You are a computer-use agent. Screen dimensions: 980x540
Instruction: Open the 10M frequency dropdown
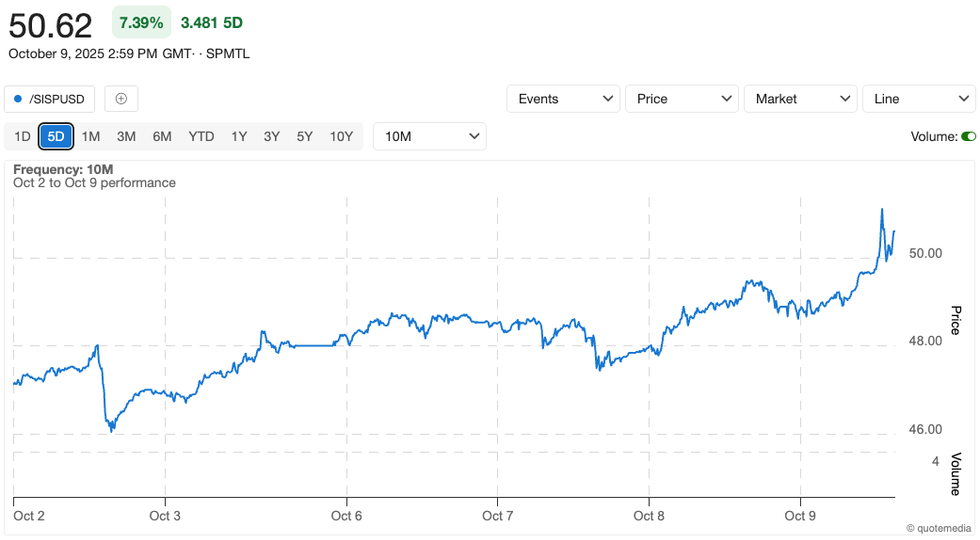coord(429,136)
